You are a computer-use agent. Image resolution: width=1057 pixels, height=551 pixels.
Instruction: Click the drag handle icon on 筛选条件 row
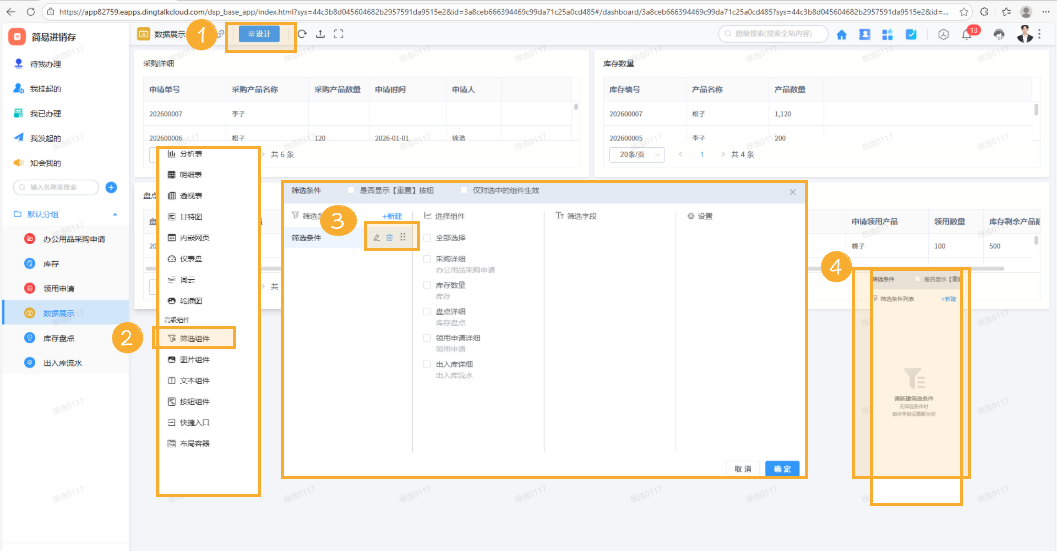[403, 237]
